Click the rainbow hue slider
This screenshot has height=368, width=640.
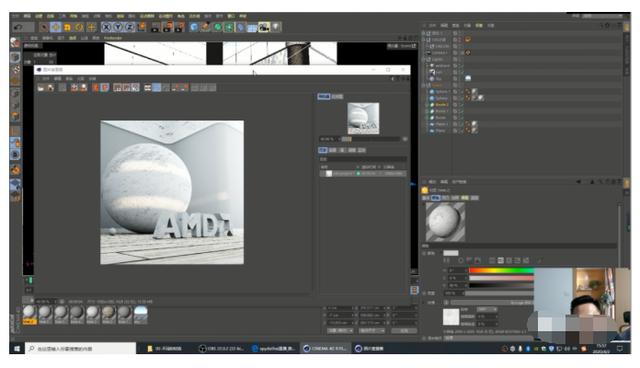[501, 270]
